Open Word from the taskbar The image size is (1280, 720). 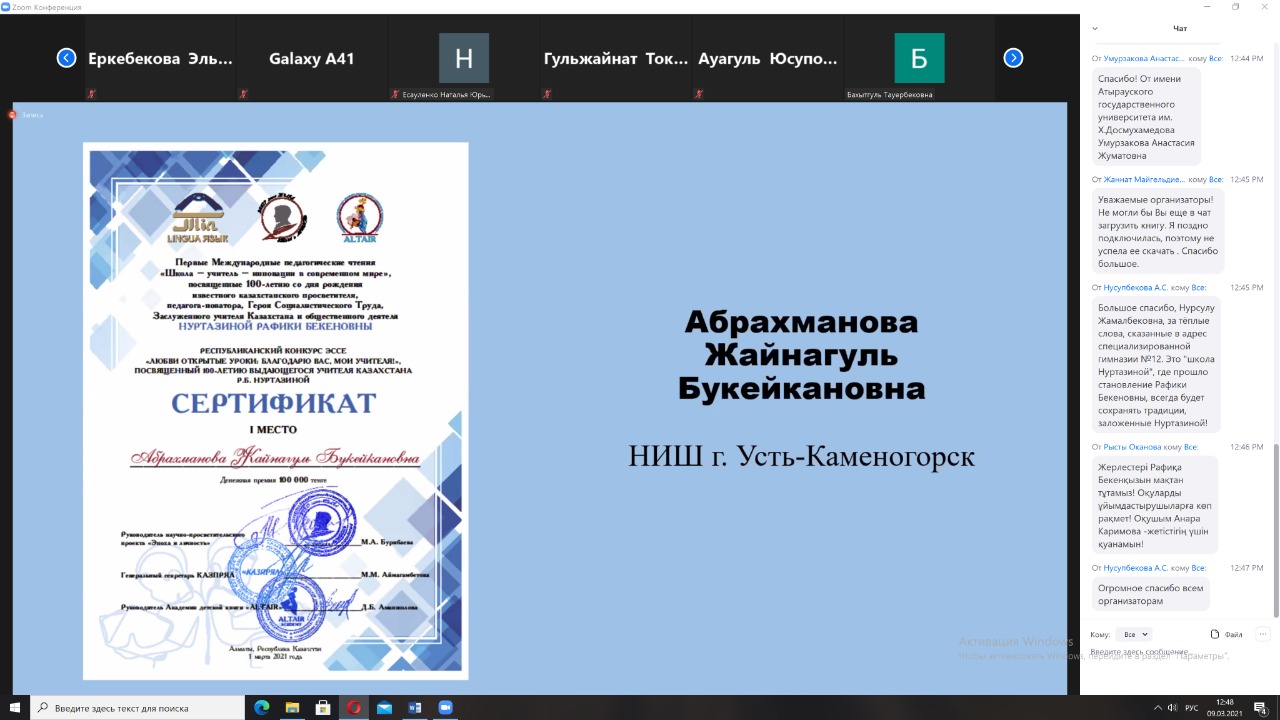(415, 707)
